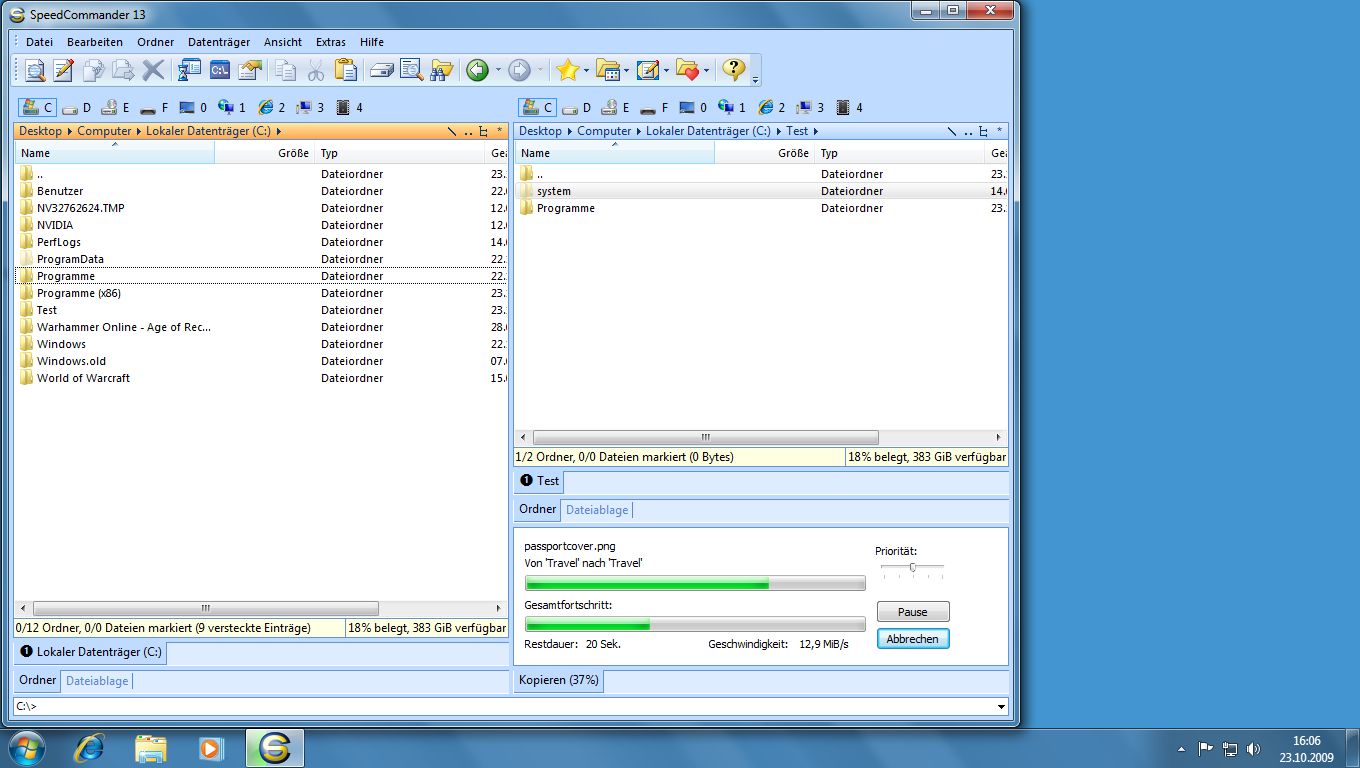Switch to Dateiablage tab in right panel
Viewport: 1360px width, 768px height.
(597, 510)
